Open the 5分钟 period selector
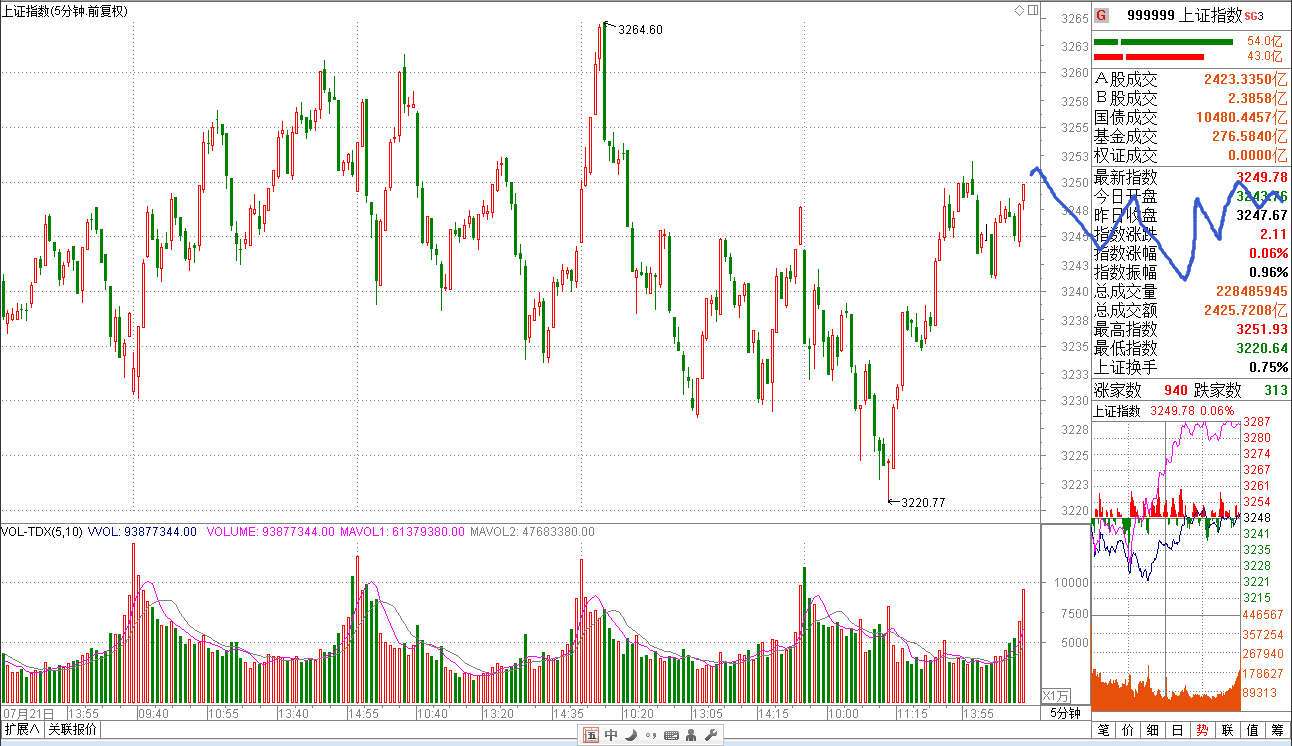 1065,713
